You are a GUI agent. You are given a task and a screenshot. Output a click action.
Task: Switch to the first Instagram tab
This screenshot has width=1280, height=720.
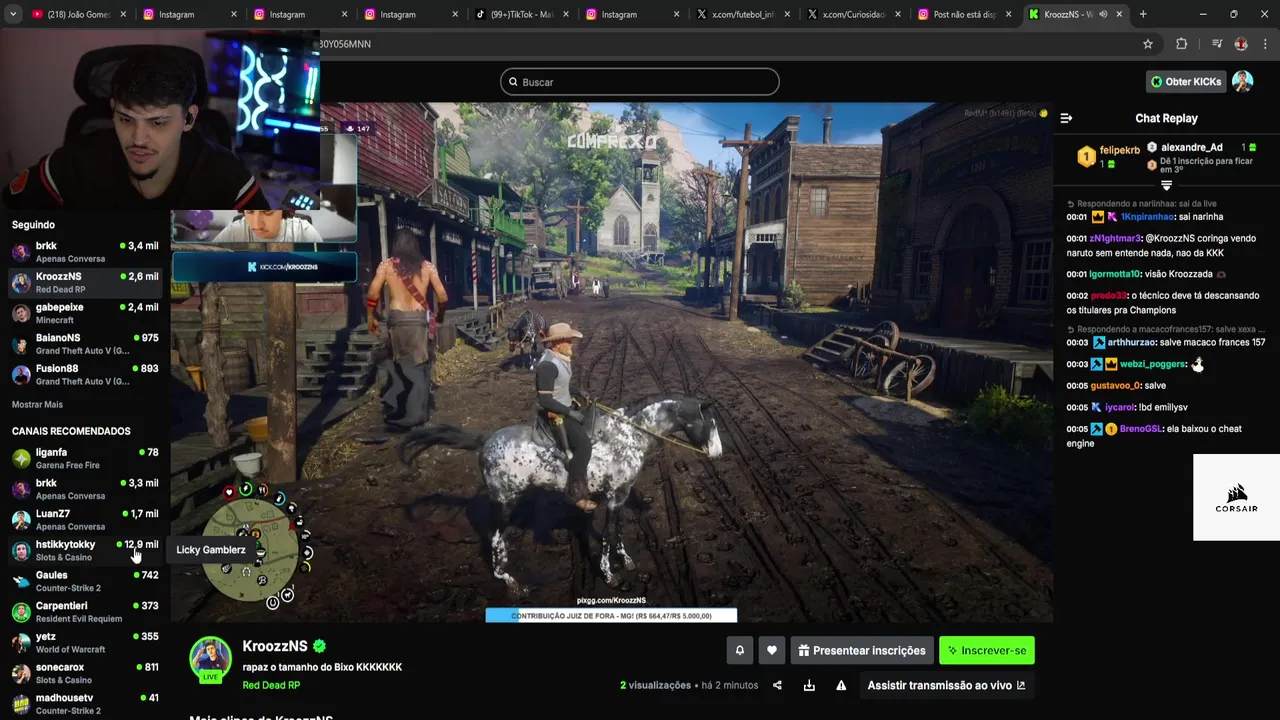[190, 14]
